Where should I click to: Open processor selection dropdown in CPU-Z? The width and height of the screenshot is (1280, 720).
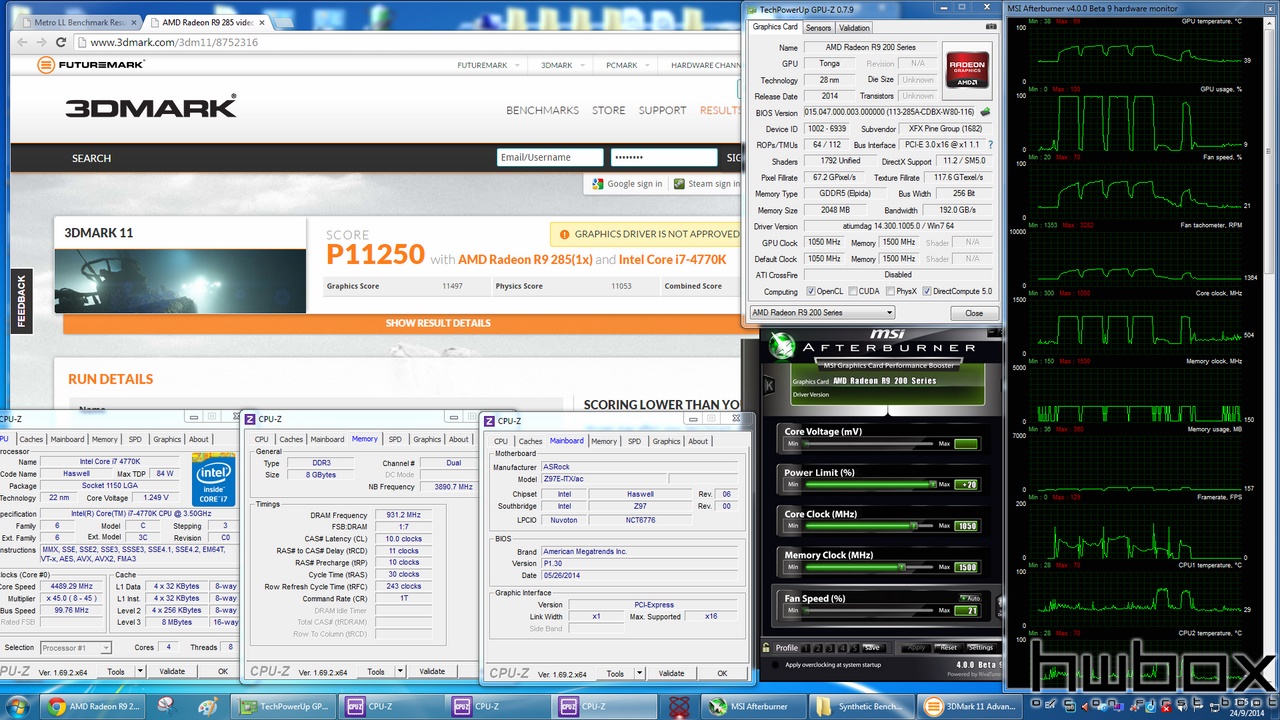(75, 648)
